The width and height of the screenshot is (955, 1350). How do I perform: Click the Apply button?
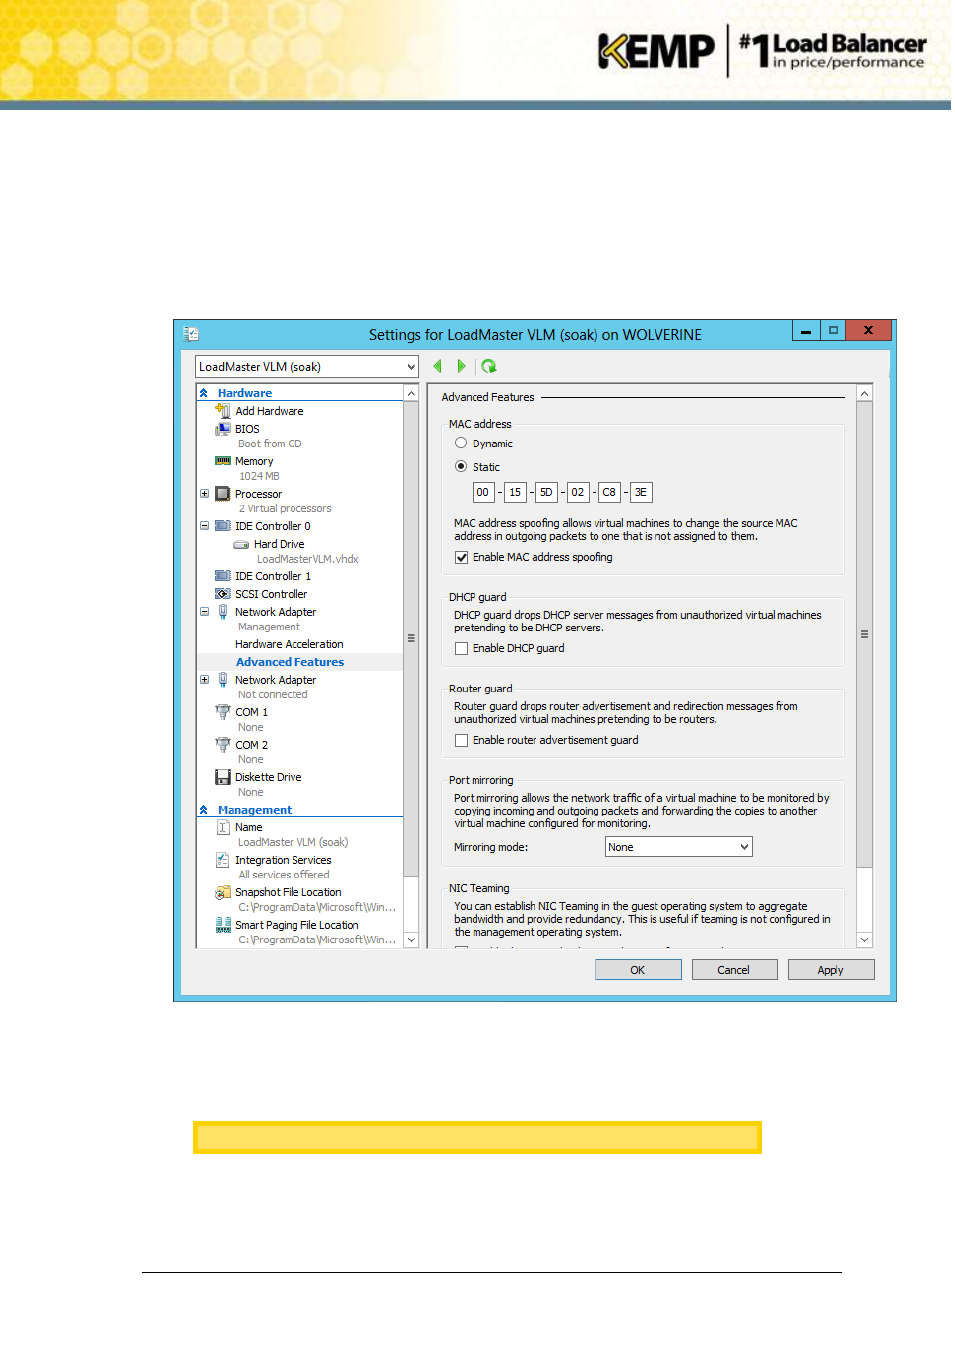[831, 970]
